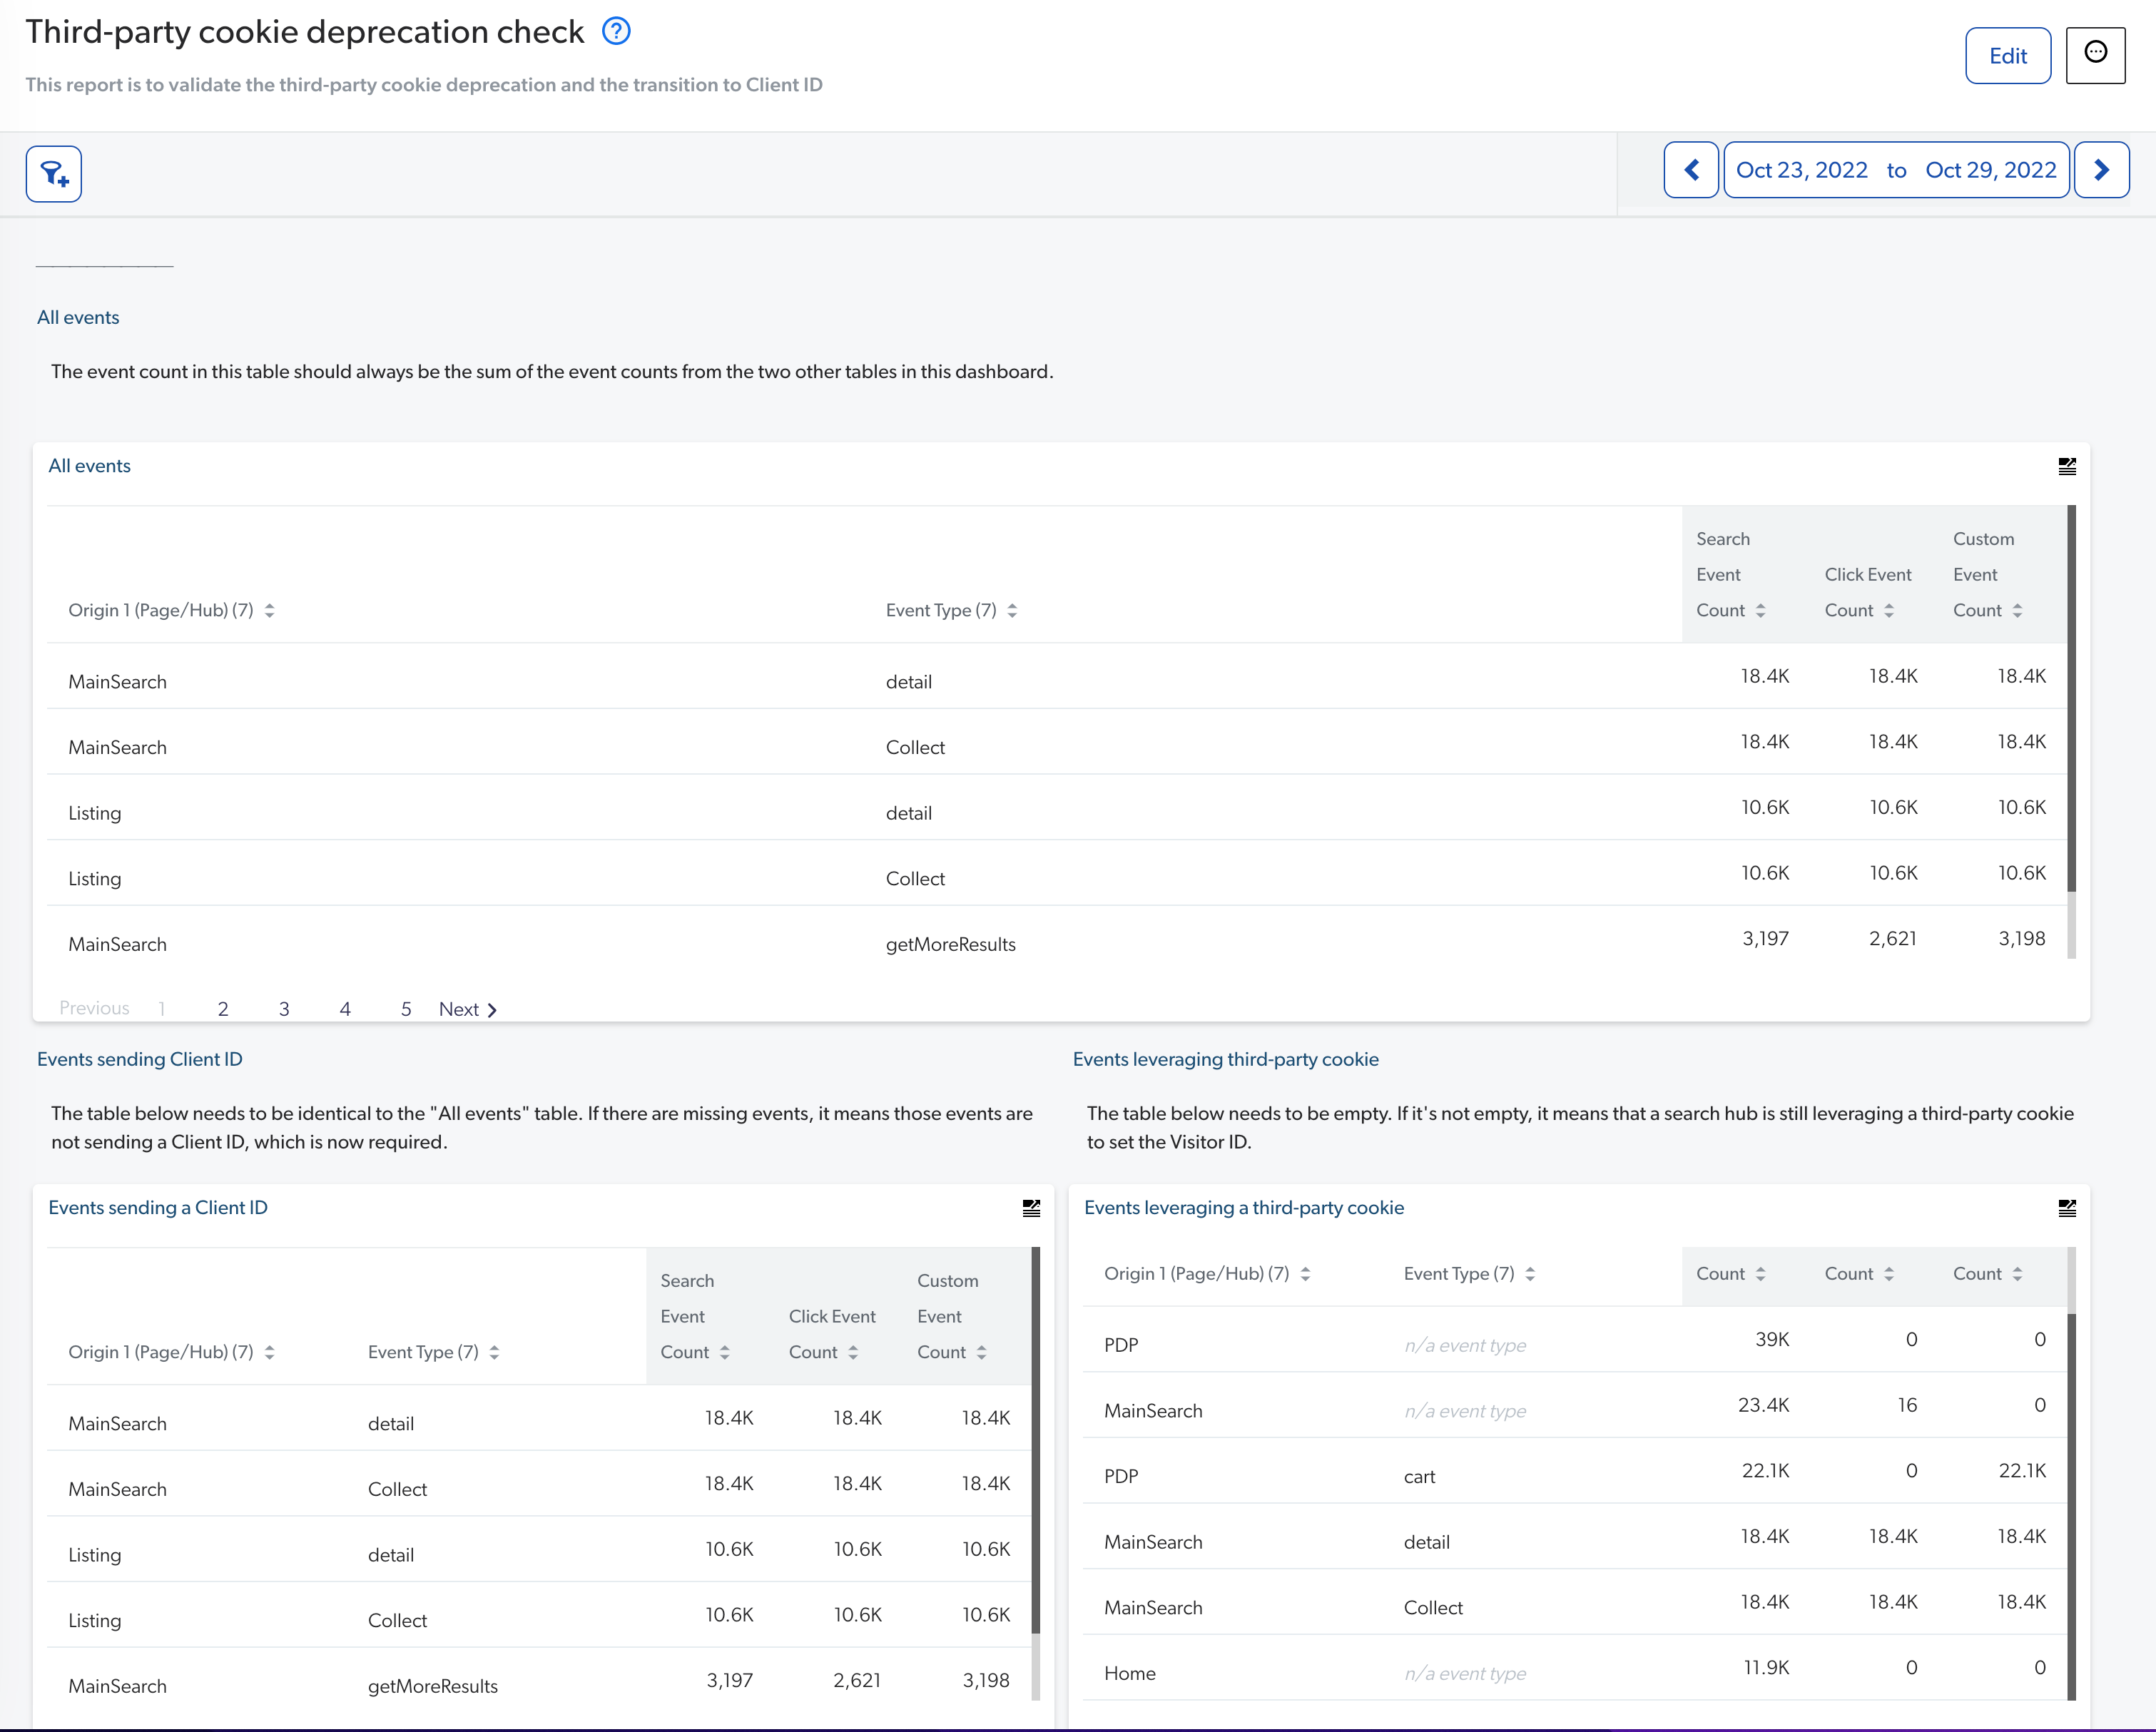Click the help icon beside the report title
The image size is (2156, 1732).
tap(617, 31)
